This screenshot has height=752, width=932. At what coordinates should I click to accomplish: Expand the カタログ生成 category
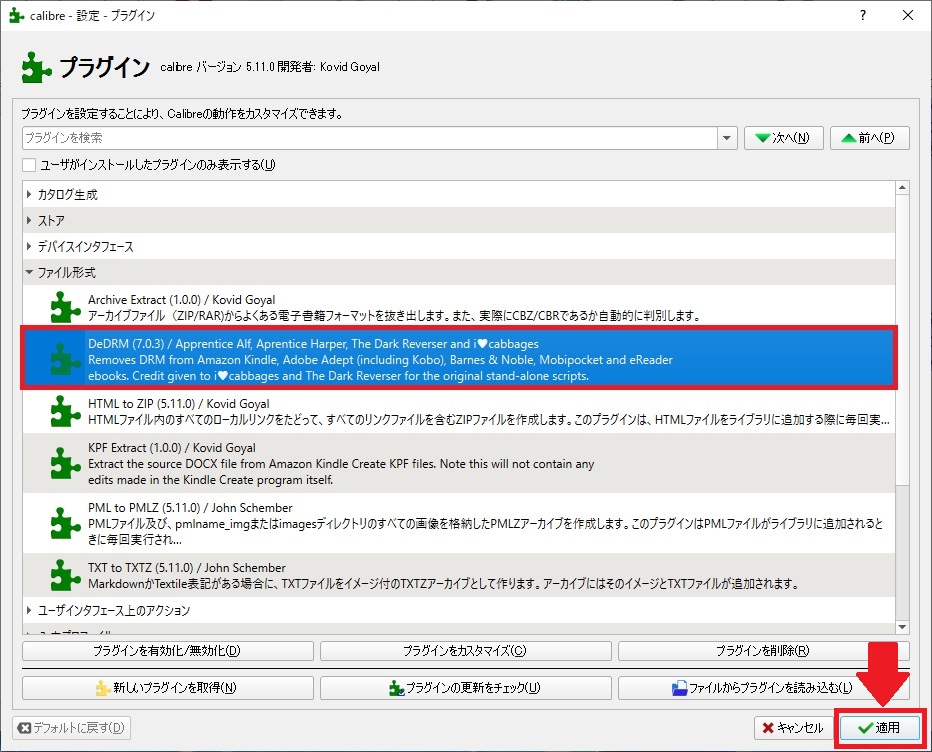tap(29, 194)
